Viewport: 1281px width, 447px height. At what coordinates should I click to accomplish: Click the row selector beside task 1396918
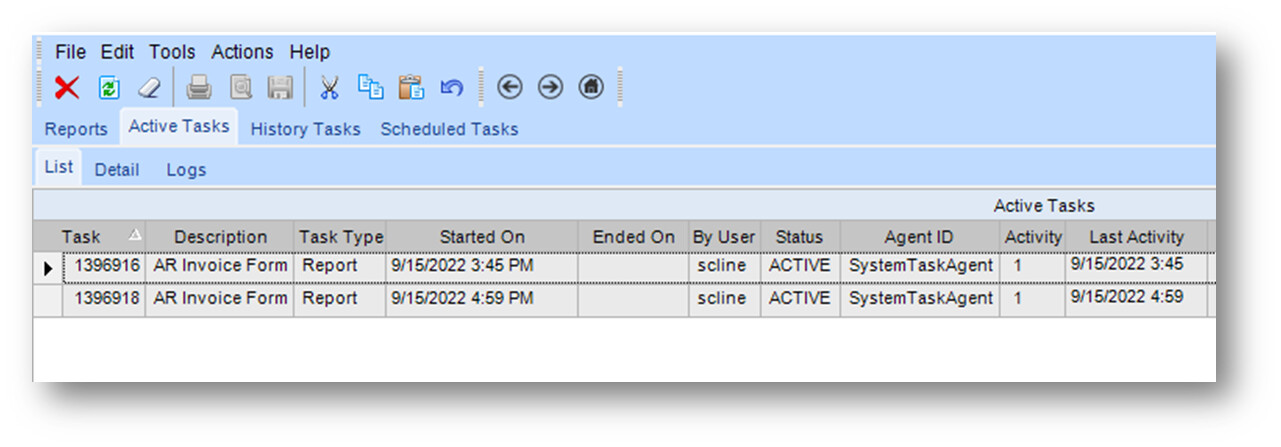coord(48,300)
